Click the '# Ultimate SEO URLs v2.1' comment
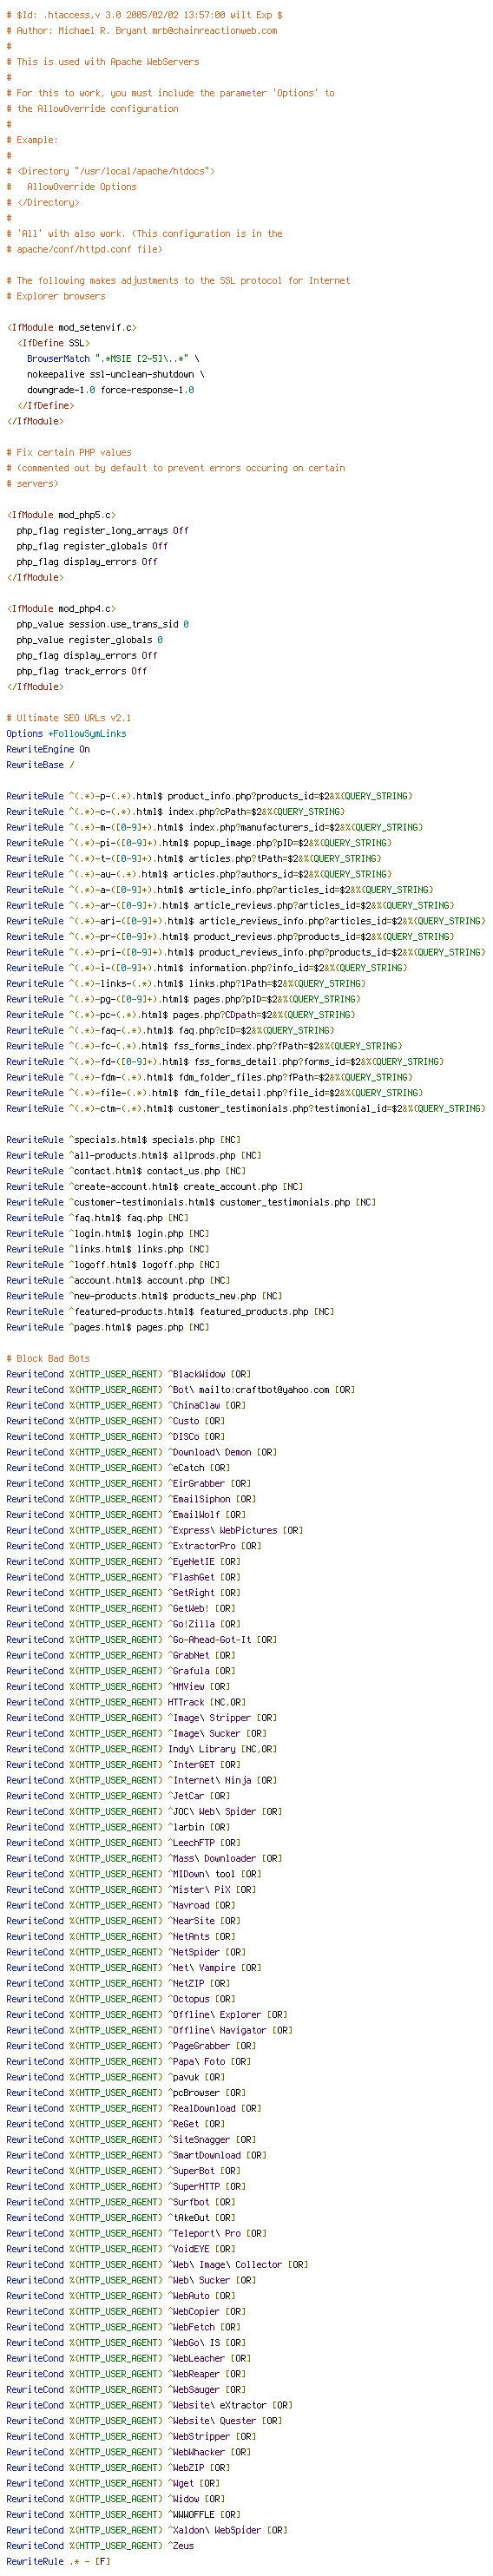This screenshot has width=493, height=2576. (69, 718)
